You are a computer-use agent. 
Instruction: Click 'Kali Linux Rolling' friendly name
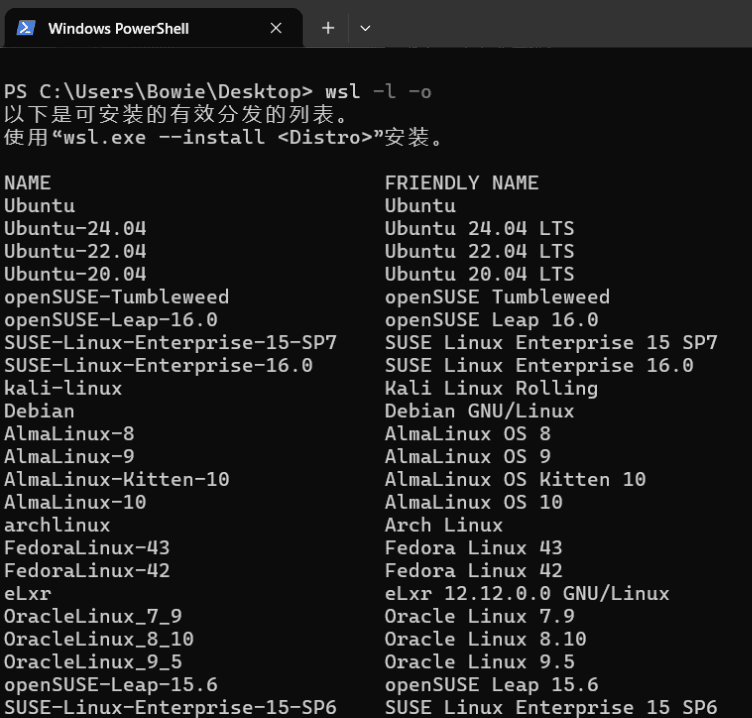click(x=492, y=388)
